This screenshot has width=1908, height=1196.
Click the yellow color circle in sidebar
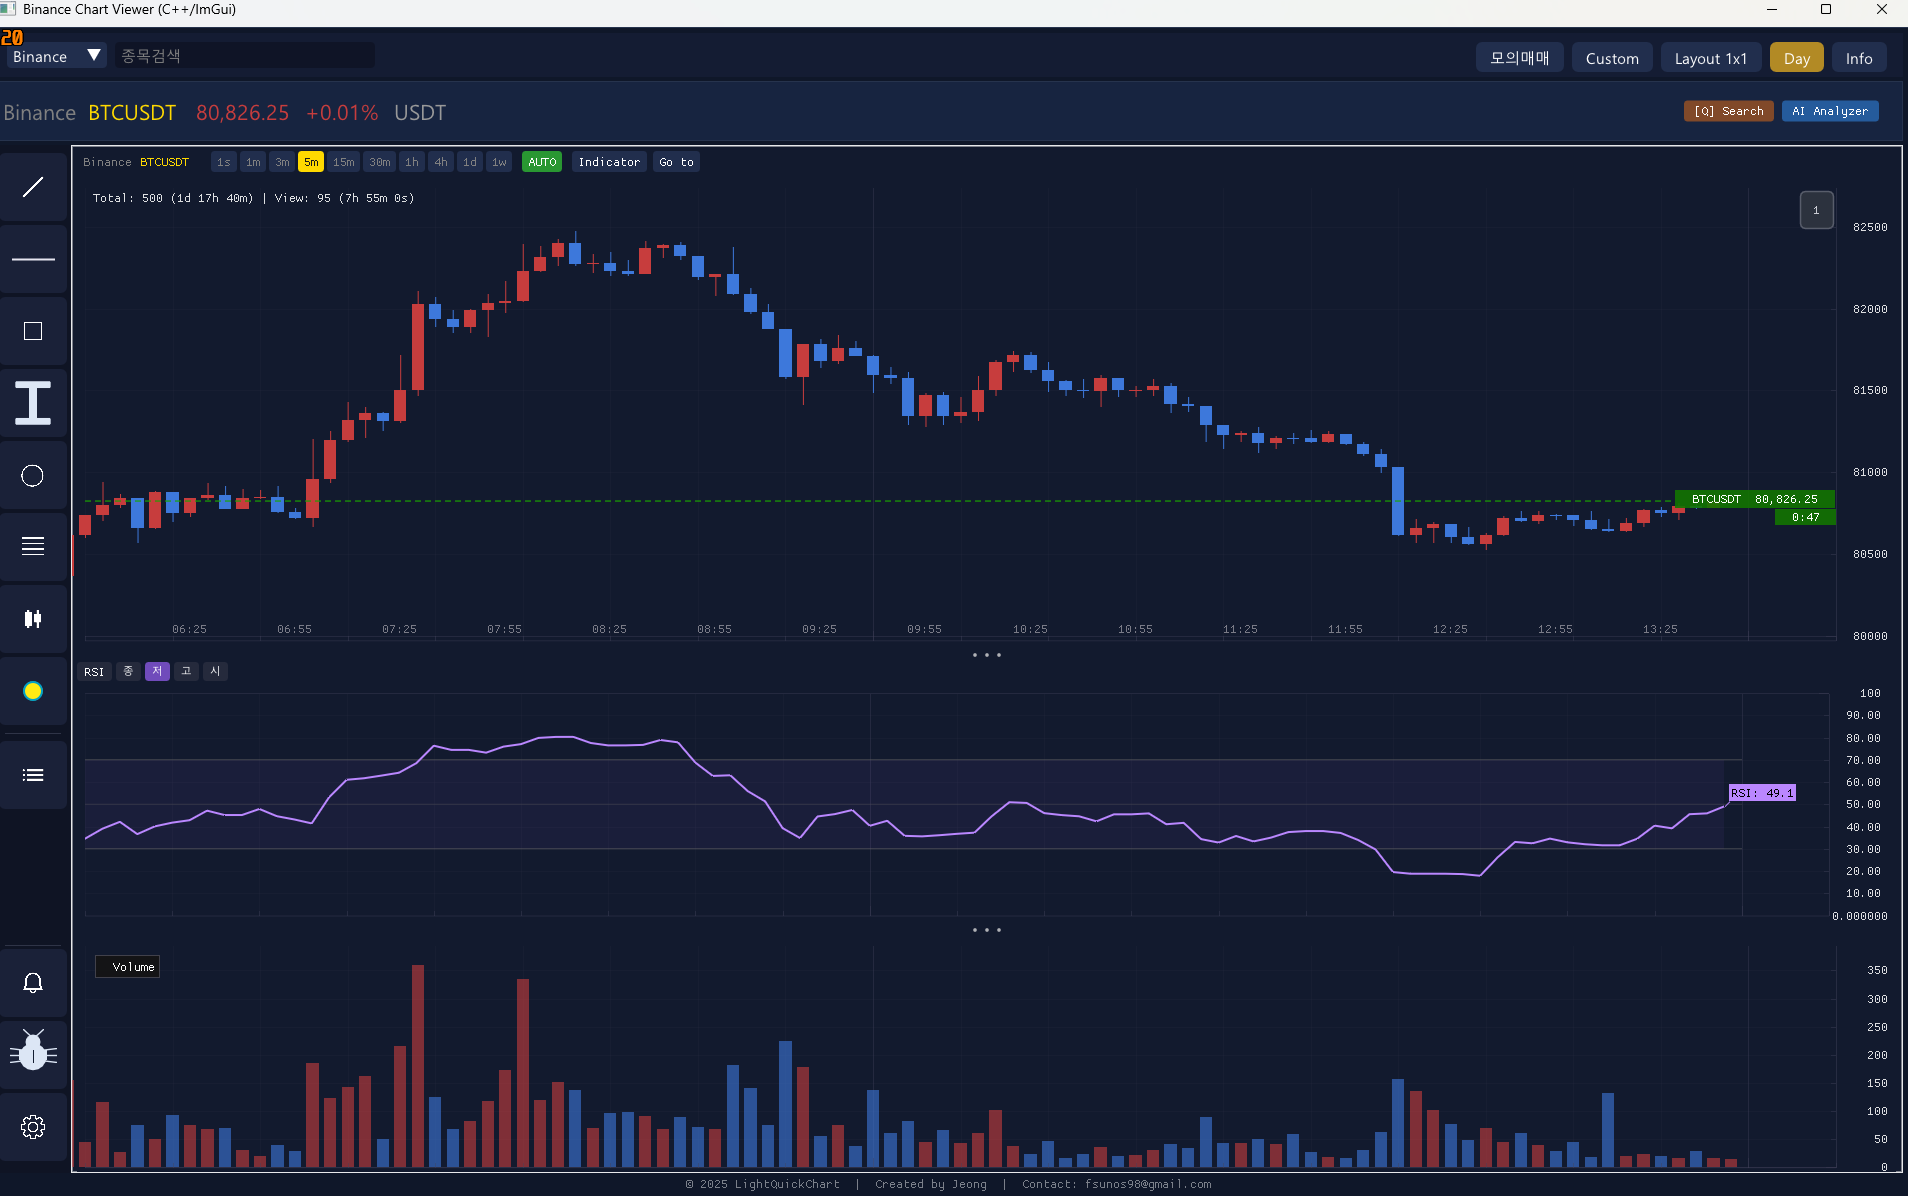click(x=33, y=691)
